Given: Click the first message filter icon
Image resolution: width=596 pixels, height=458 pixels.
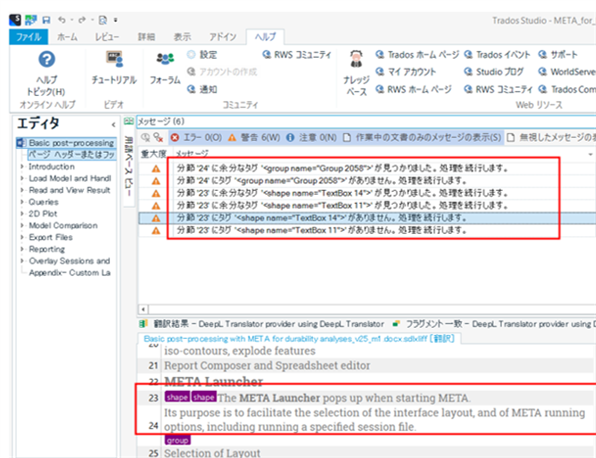Looking at the screenshot, I should click(145, 137).
